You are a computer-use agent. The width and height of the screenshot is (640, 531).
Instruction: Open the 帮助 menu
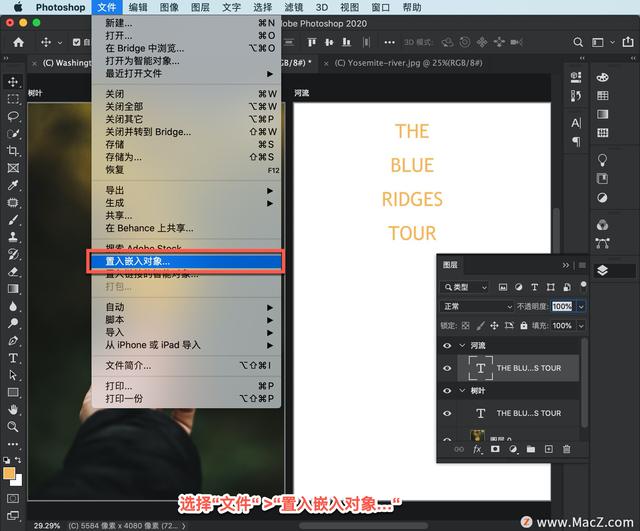pyautogui.click(x=412, y=7)
